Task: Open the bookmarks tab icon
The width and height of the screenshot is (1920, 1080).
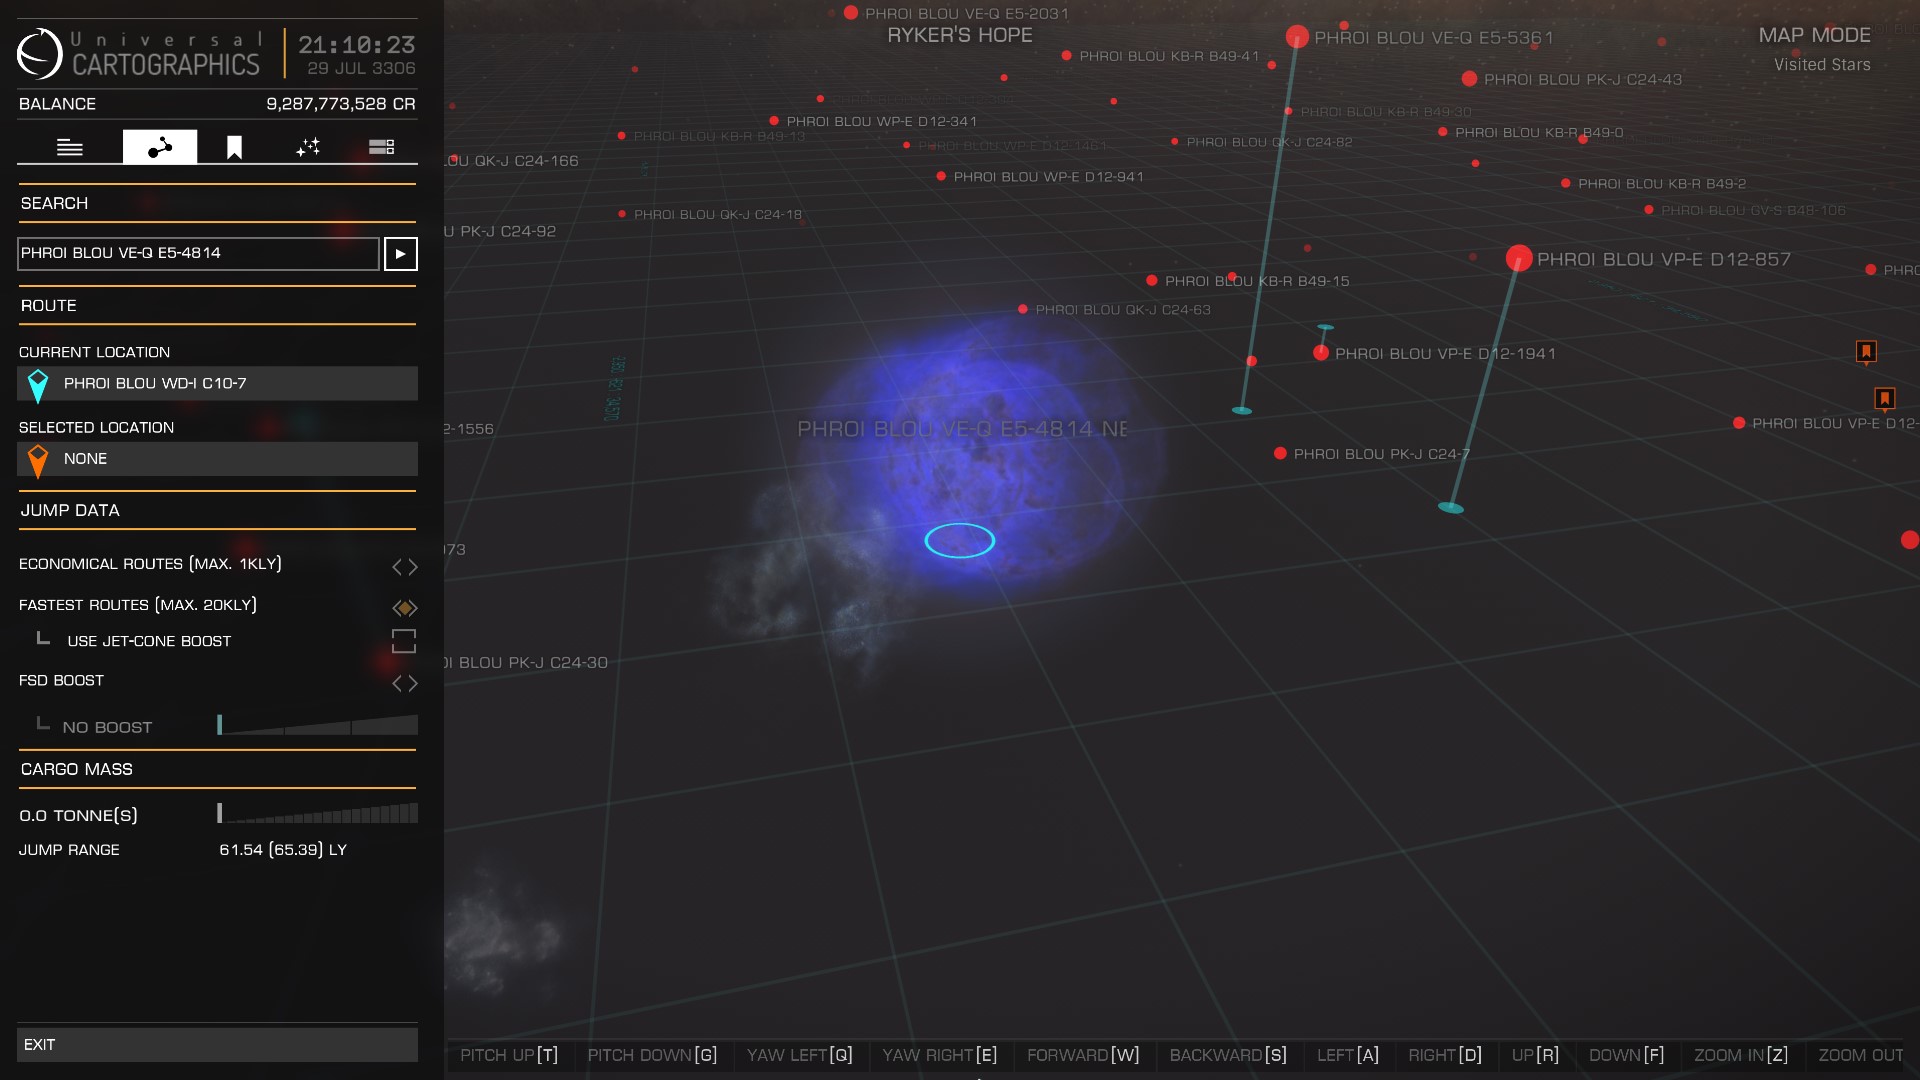Action: (x=234, y=147)
